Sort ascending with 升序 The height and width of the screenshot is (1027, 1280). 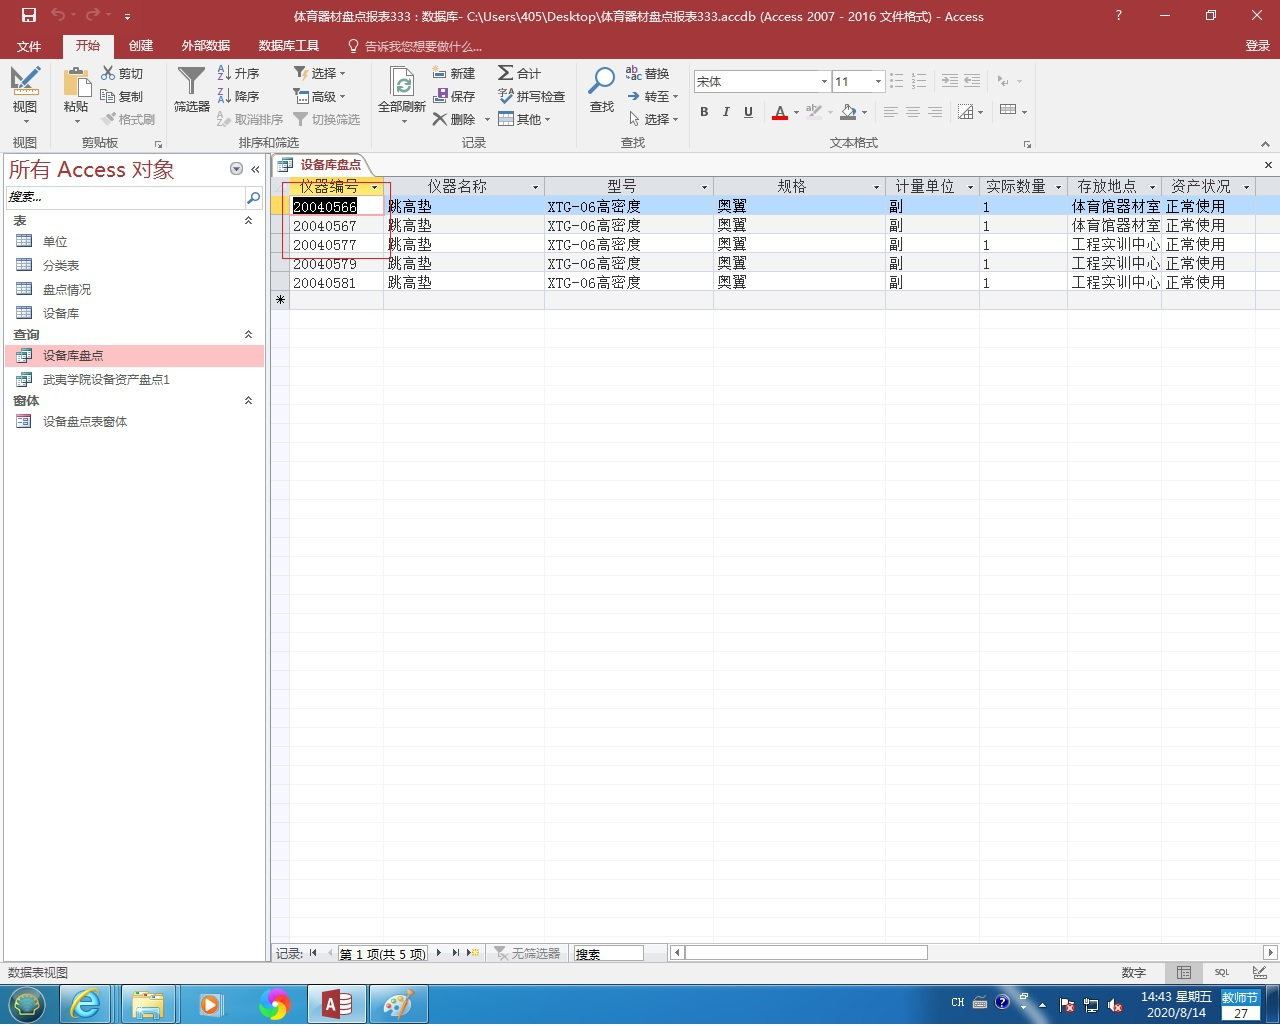[239, 74]
